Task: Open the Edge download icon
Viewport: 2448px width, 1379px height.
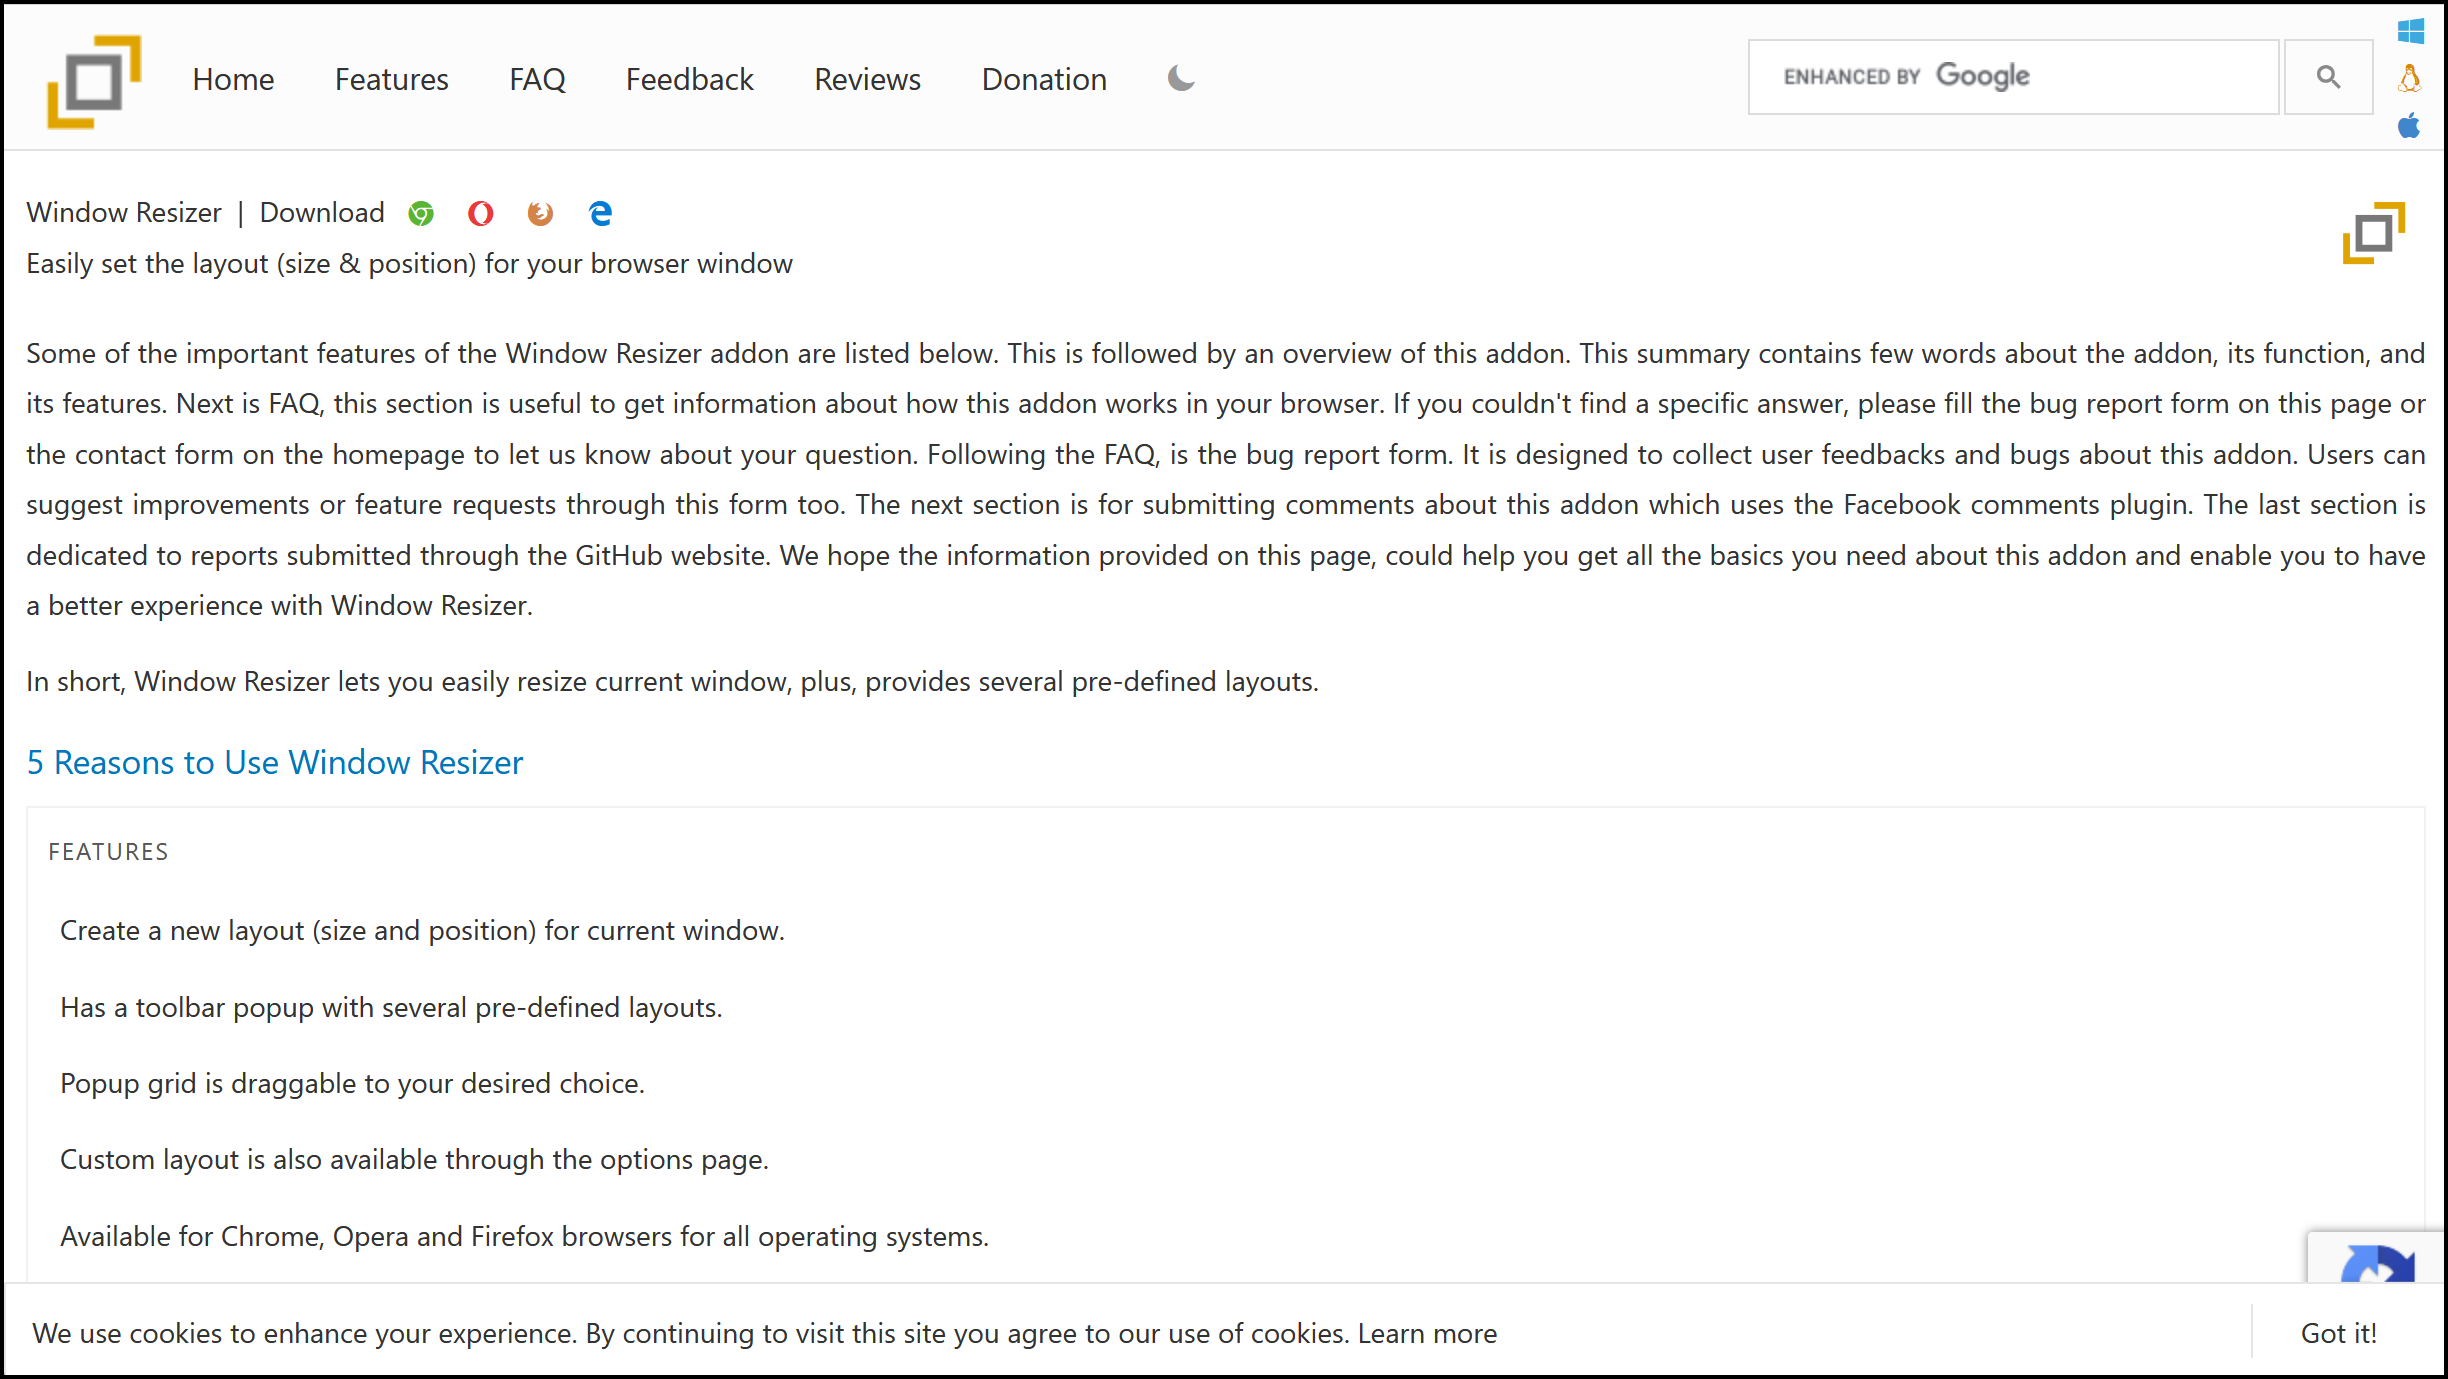Action: point(600,213)
